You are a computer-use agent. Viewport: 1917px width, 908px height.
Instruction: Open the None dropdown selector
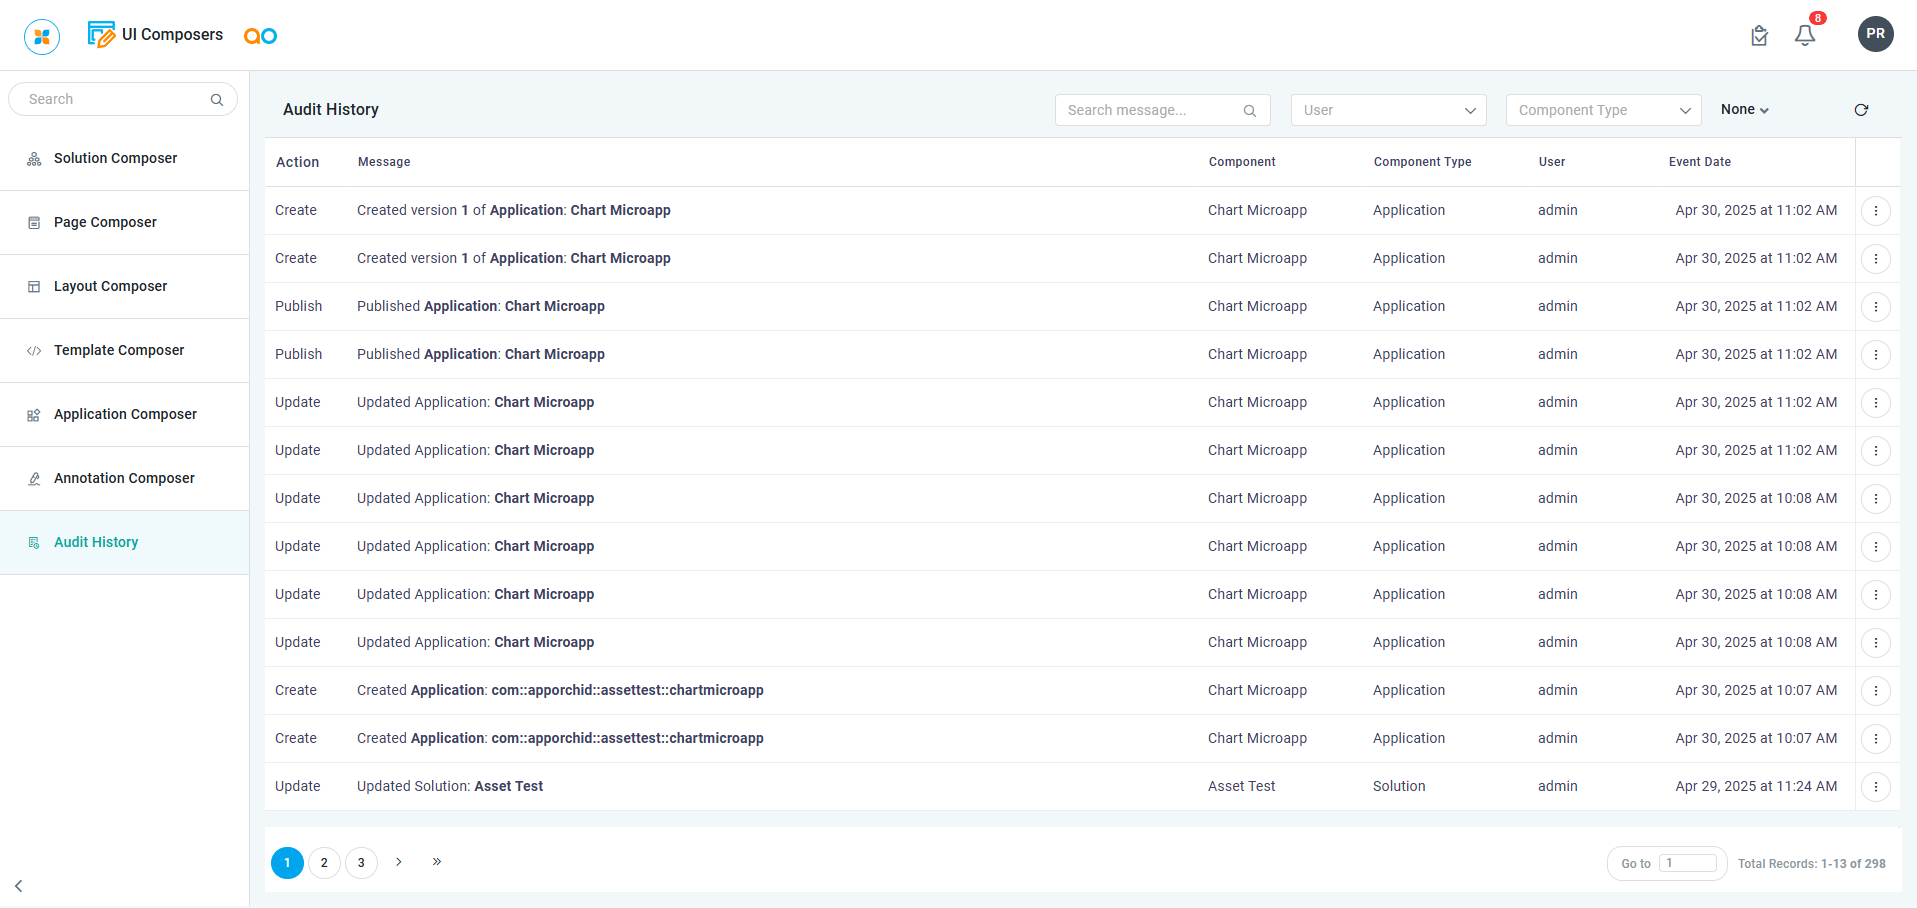(x=1744, y=110)
